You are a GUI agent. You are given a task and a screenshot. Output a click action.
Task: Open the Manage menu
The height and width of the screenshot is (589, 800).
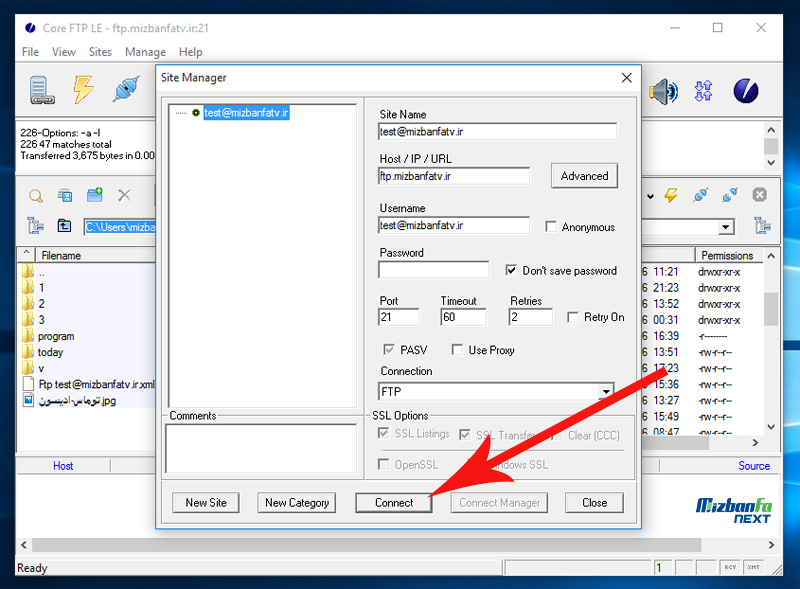pos(145,52)
